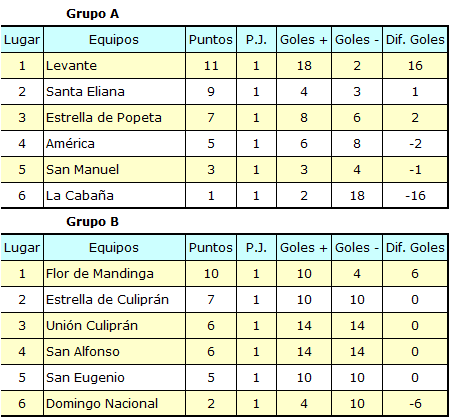Image resolution: width=449 pixels, height=417 pixels.
Task: Select San Alfonso team name
Action: tap(83, 352)
